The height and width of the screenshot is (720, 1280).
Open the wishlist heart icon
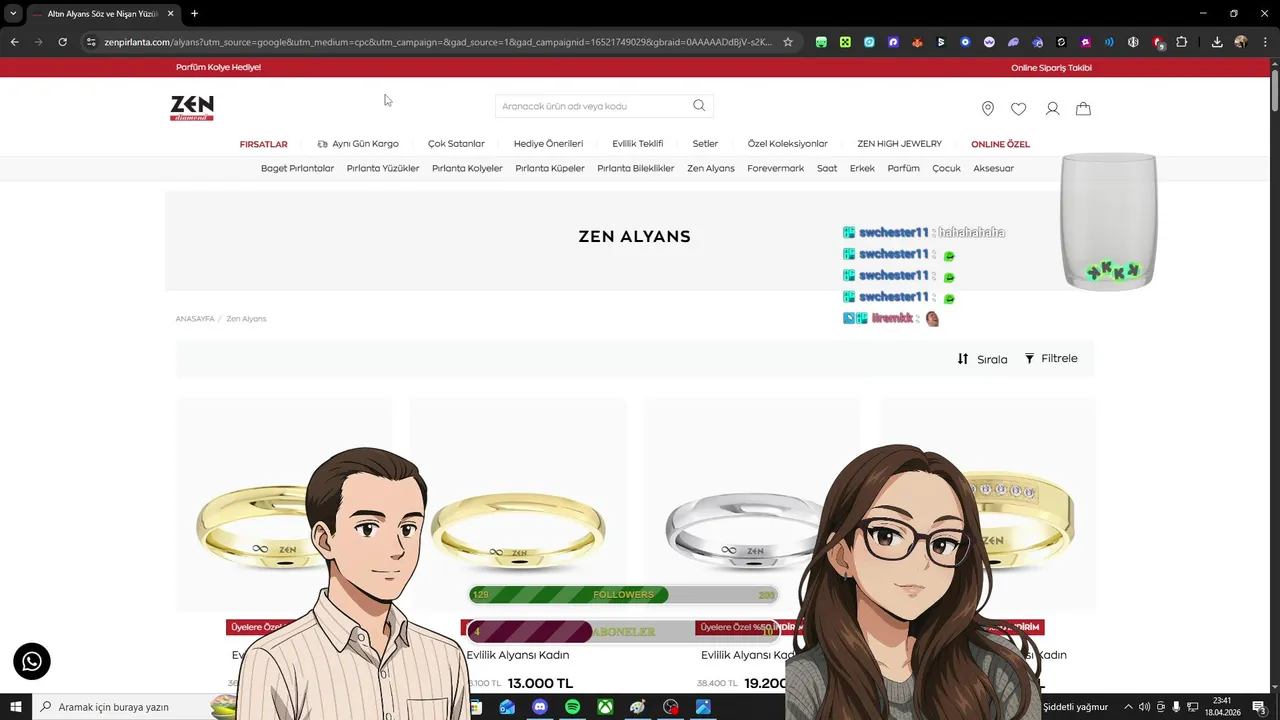click(x=1018, y=108)
